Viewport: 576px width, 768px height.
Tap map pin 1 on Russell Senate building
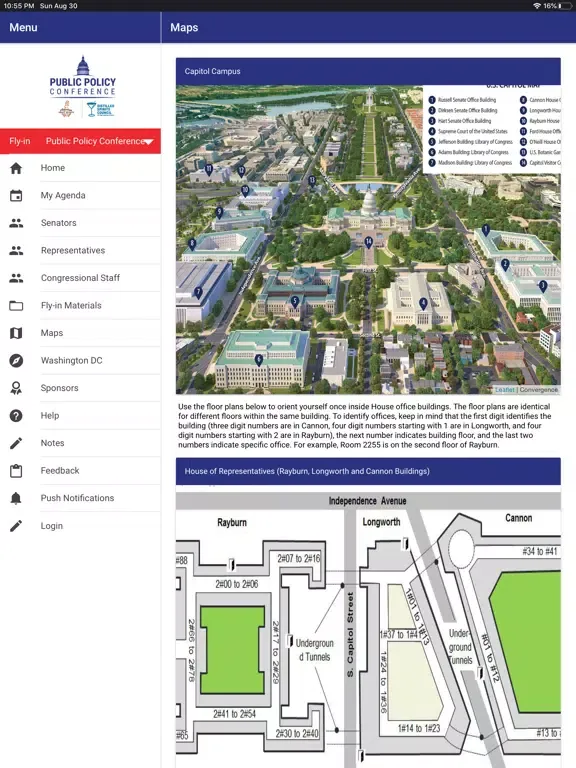[x=485, y=230]
